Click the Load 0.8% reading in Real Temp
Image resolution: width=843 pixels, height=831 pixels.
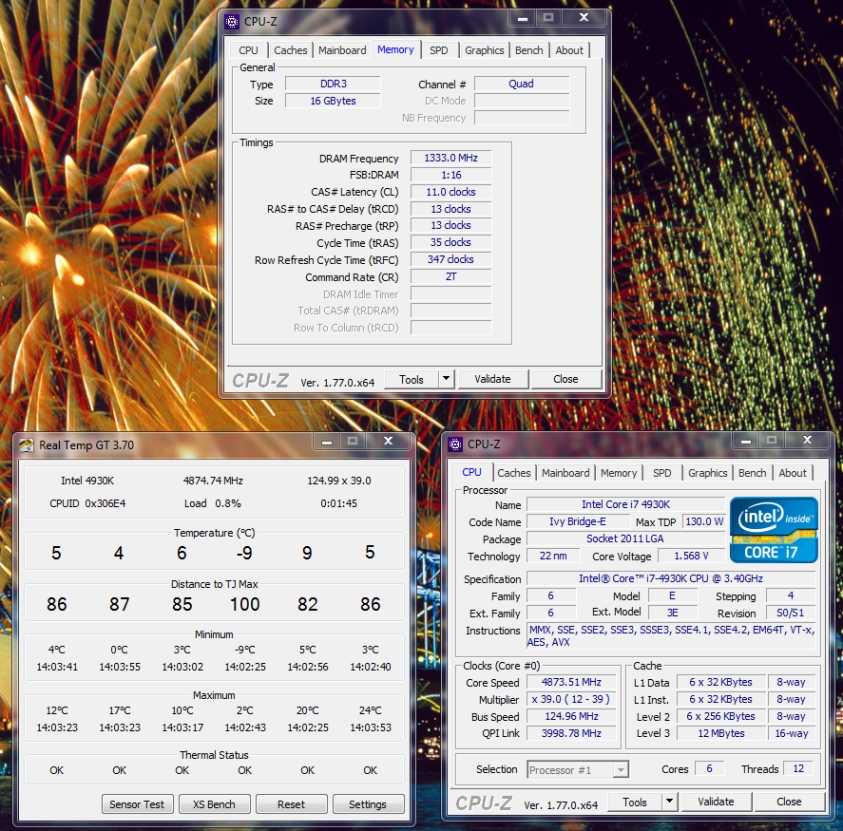[212, 503]
